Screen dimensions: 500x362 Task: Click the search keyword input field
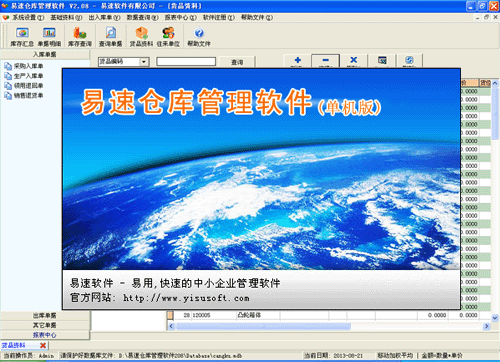pos(186,62)
